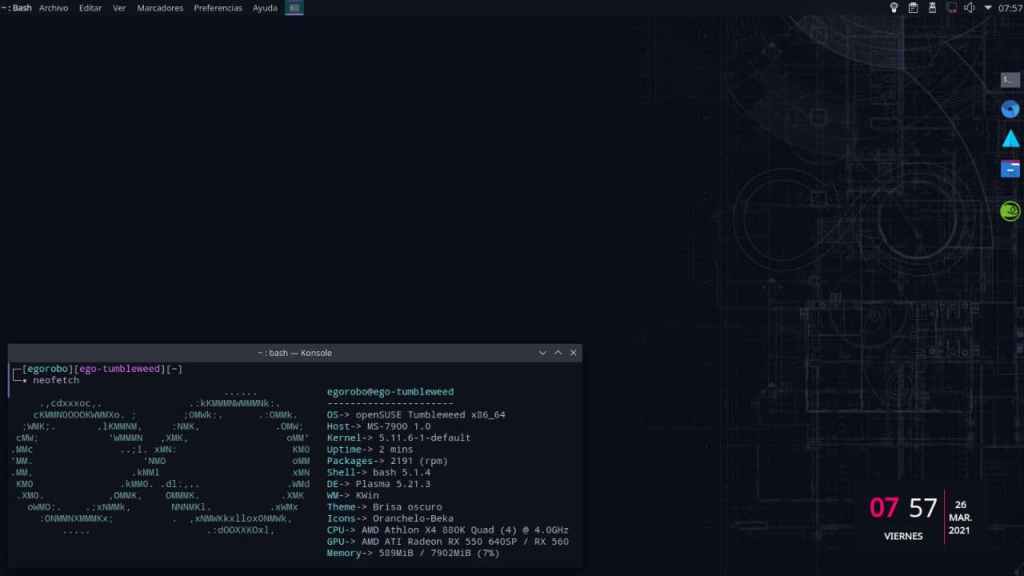The width and height of the screenshot is (1024, 576).
Task: Open the blue circular browser dock icon
Action: click(x=1010, y=109)
